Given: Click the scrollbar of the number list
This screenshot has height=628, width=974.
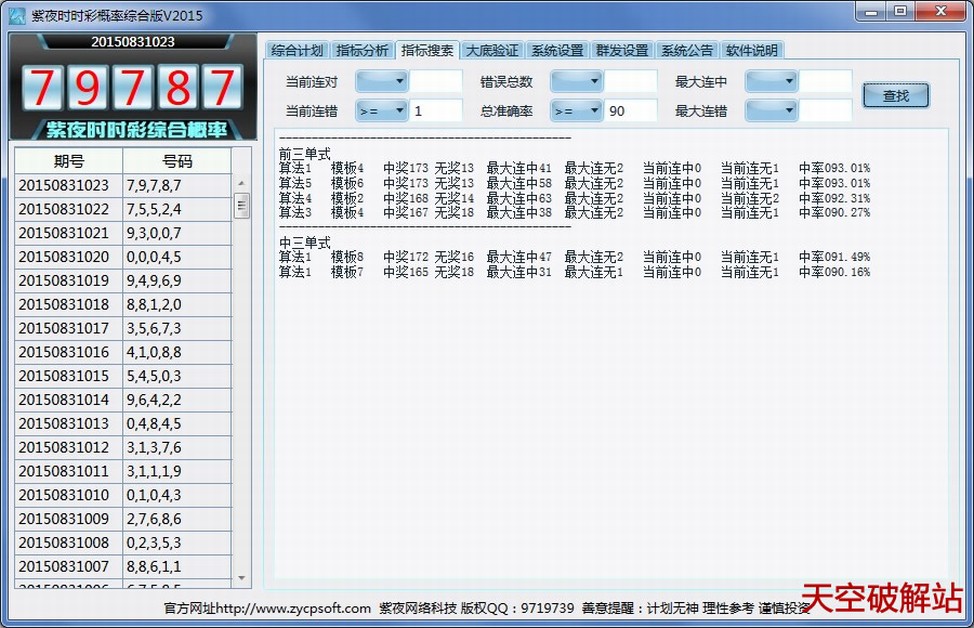Looking at the screenshot, I should 240,380.
